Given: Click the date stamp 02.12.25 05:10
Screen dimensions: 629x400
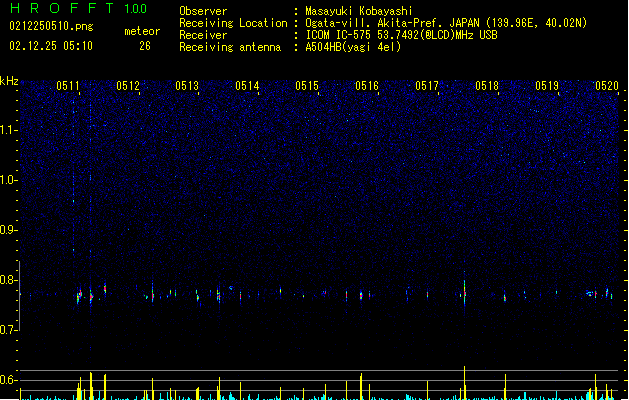Looking at the screenshot, I should [51, 46].
